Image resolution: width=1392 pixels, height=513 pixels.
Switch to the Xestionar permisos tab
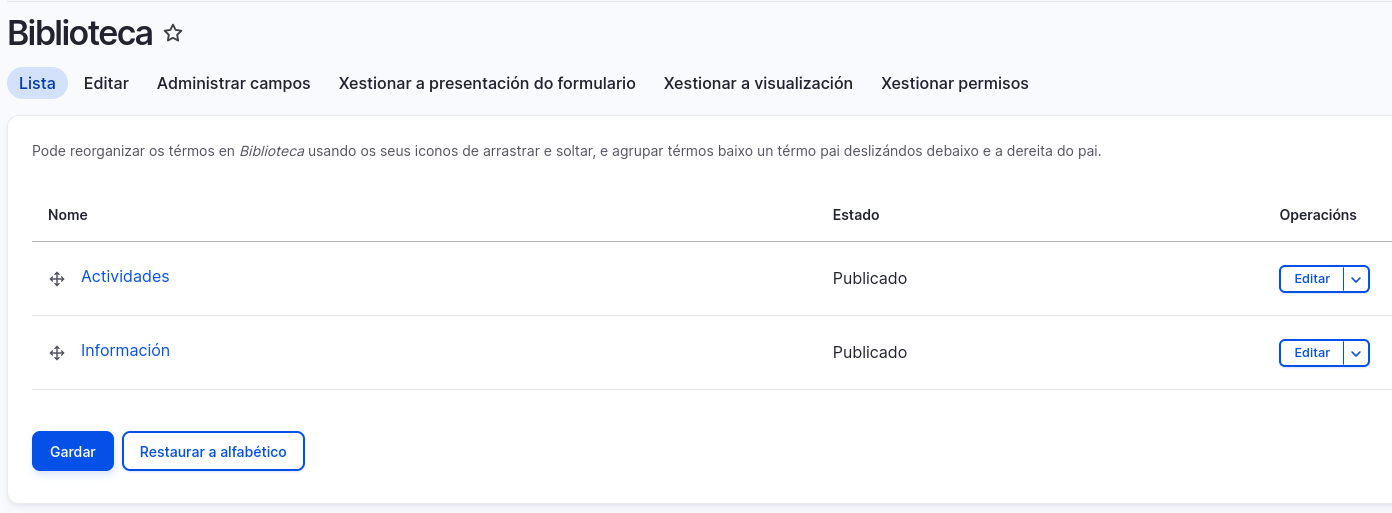tap(954, 83)
